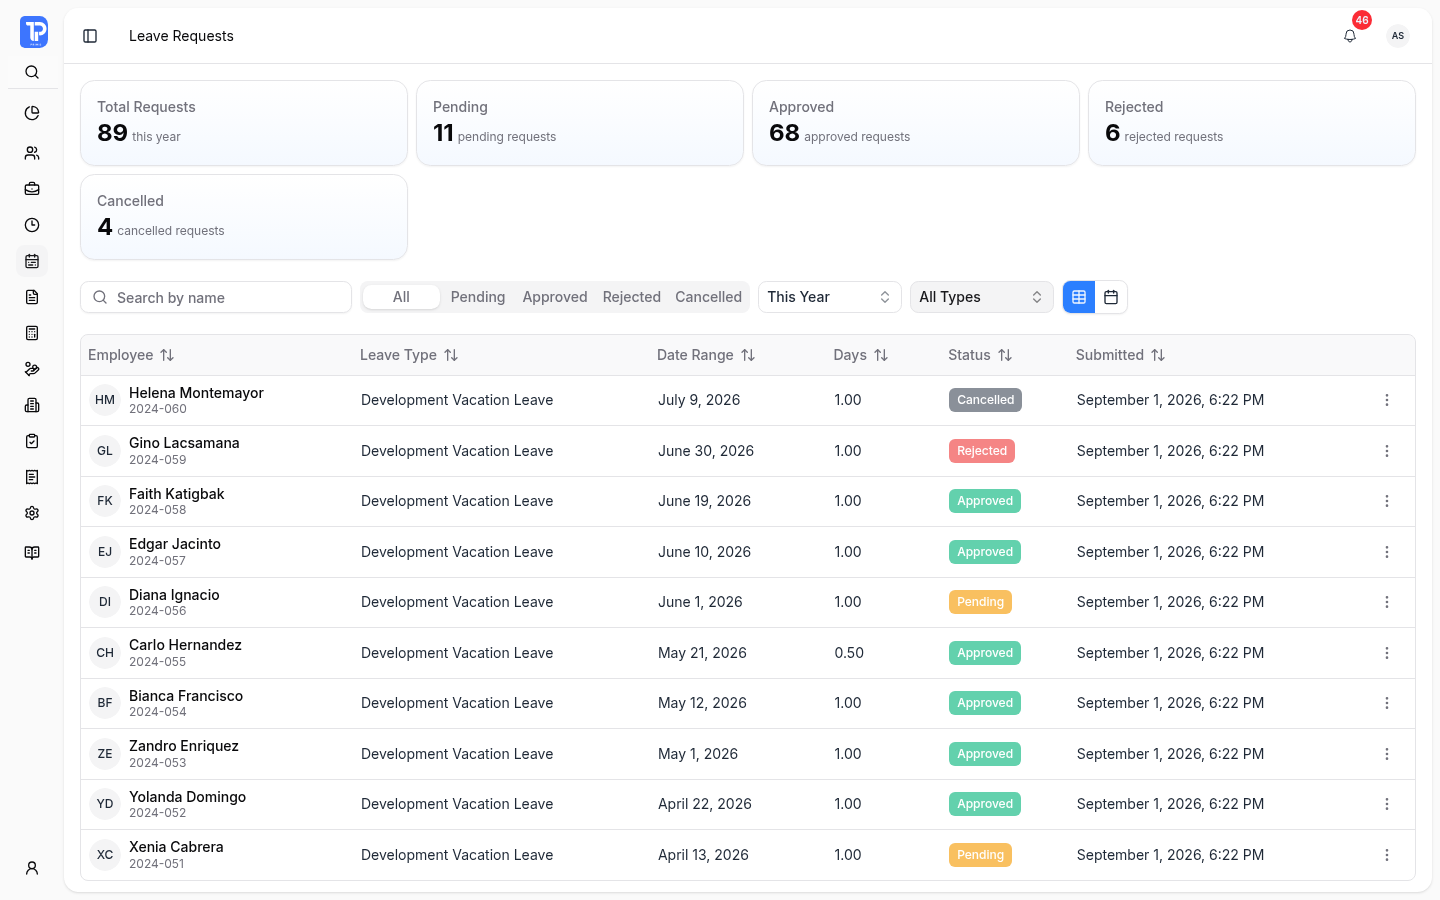Sort table by Status column

pos(980,355)
